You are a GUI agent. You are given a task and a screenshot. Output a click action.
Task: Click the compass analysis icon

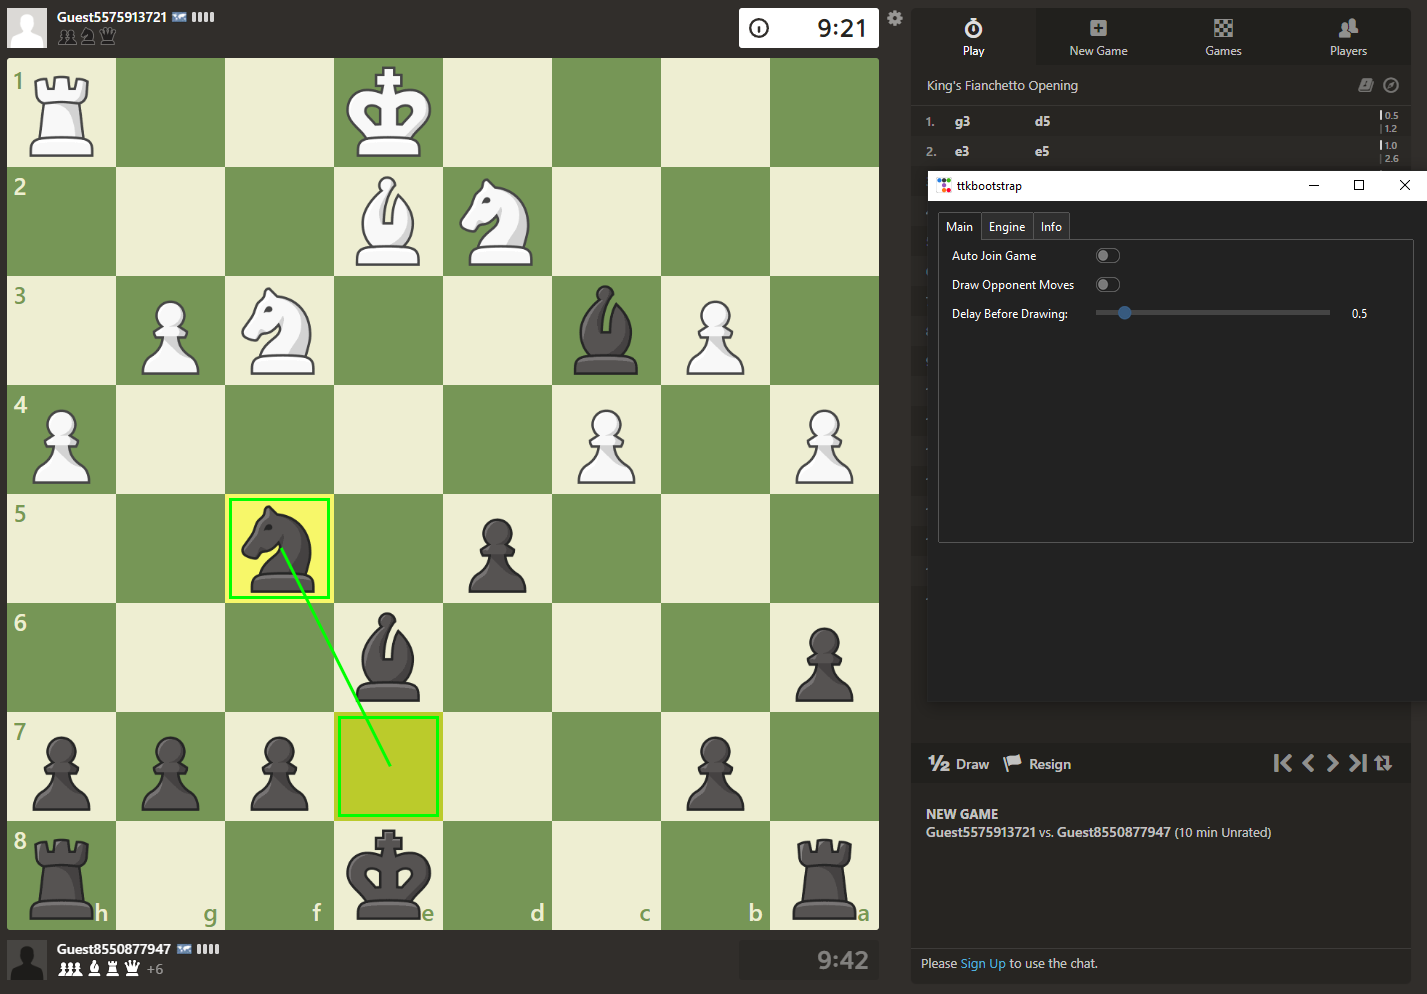[x=1390, y=86]
